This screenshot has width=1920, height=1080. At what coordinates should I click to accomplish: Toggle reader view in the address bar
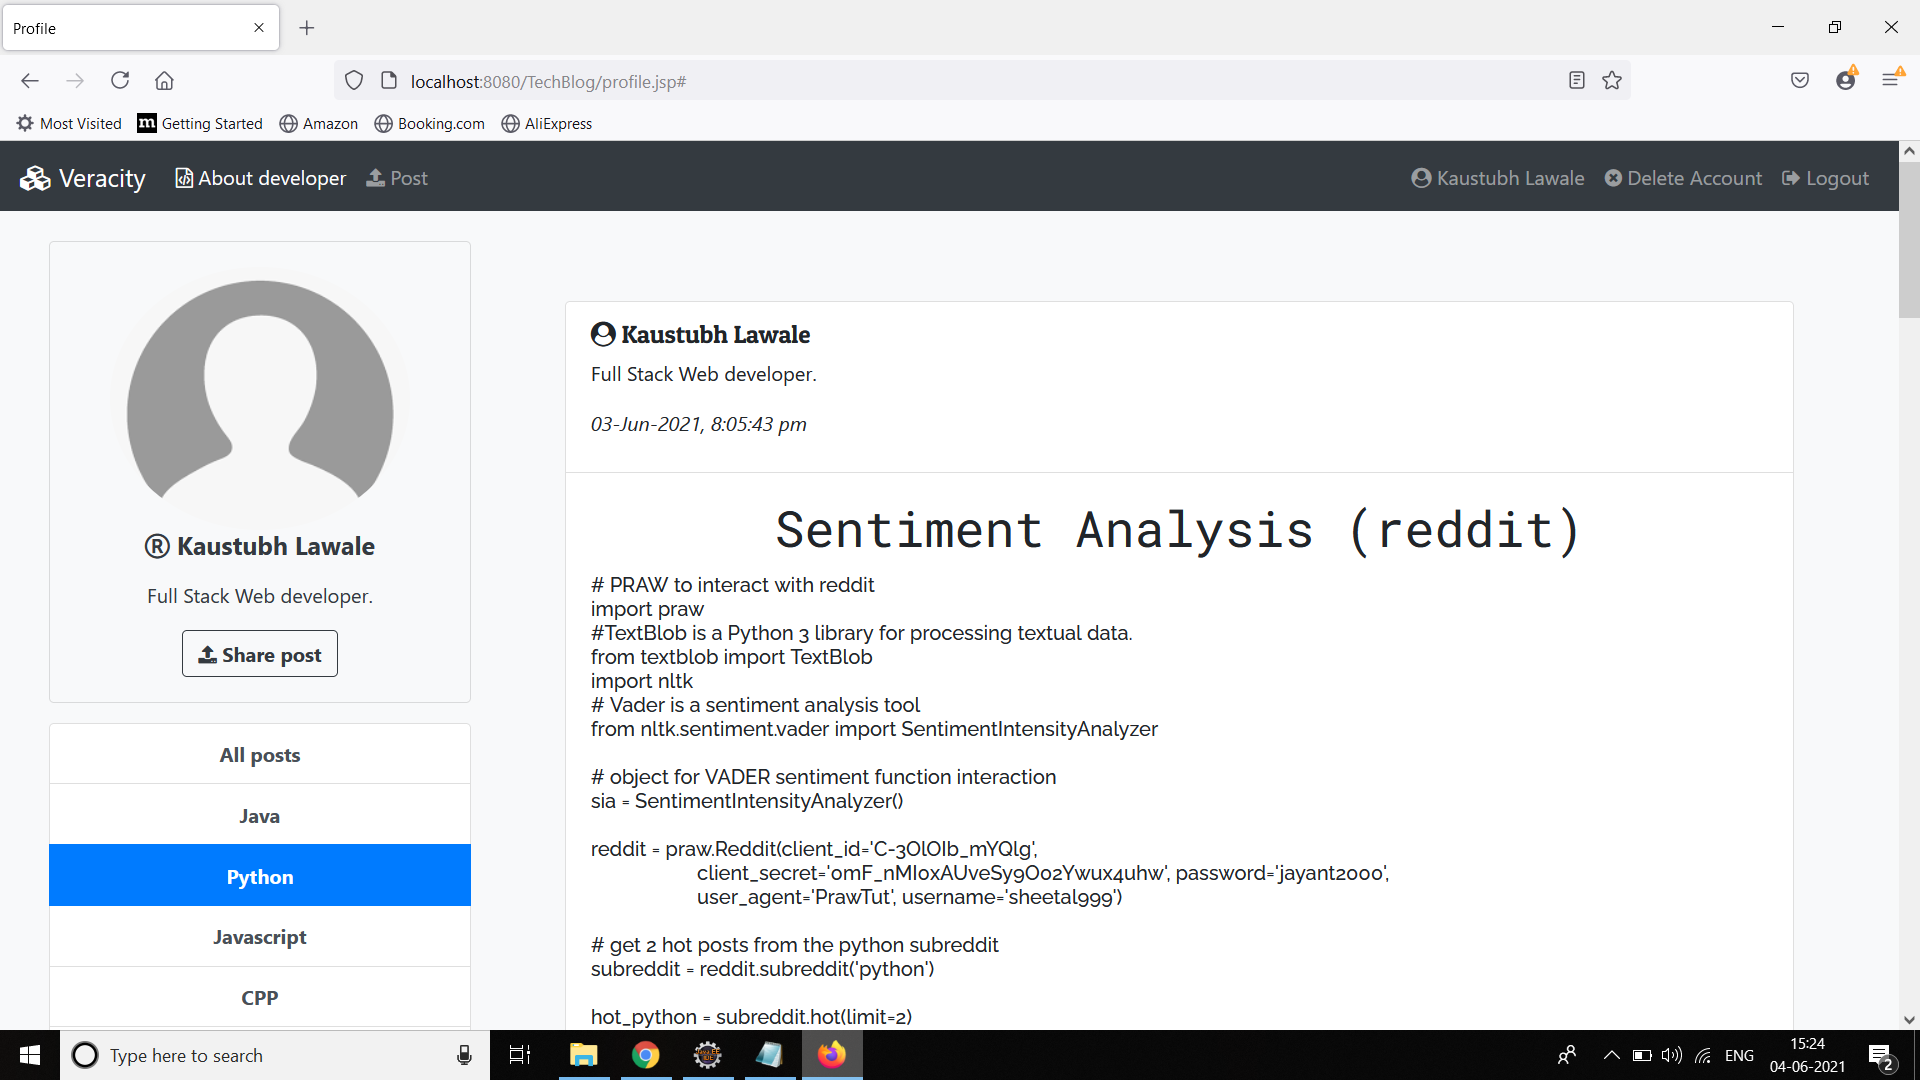pyautogui.click(x=1576, y=81)
